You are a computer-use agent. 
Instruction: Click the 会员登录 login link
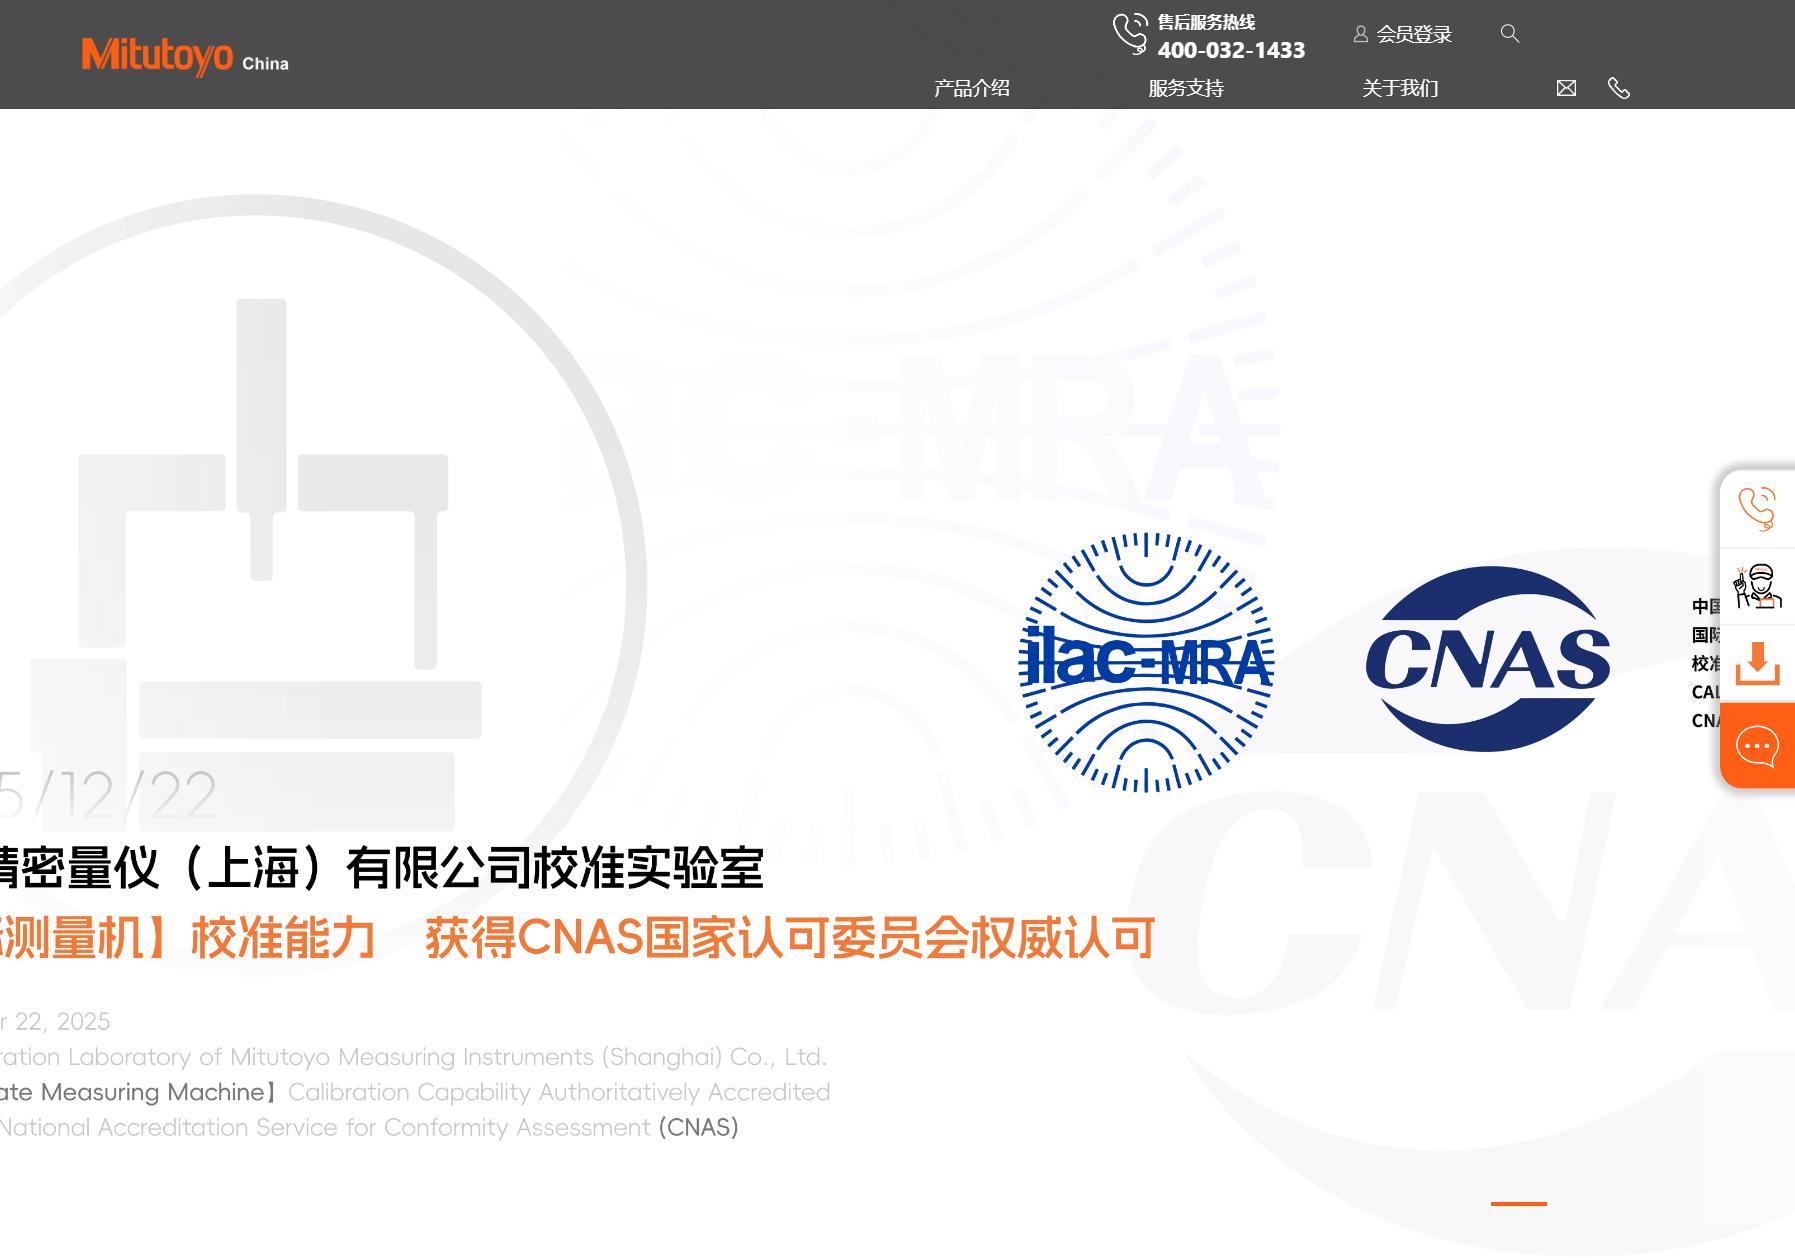[1402, 34]
